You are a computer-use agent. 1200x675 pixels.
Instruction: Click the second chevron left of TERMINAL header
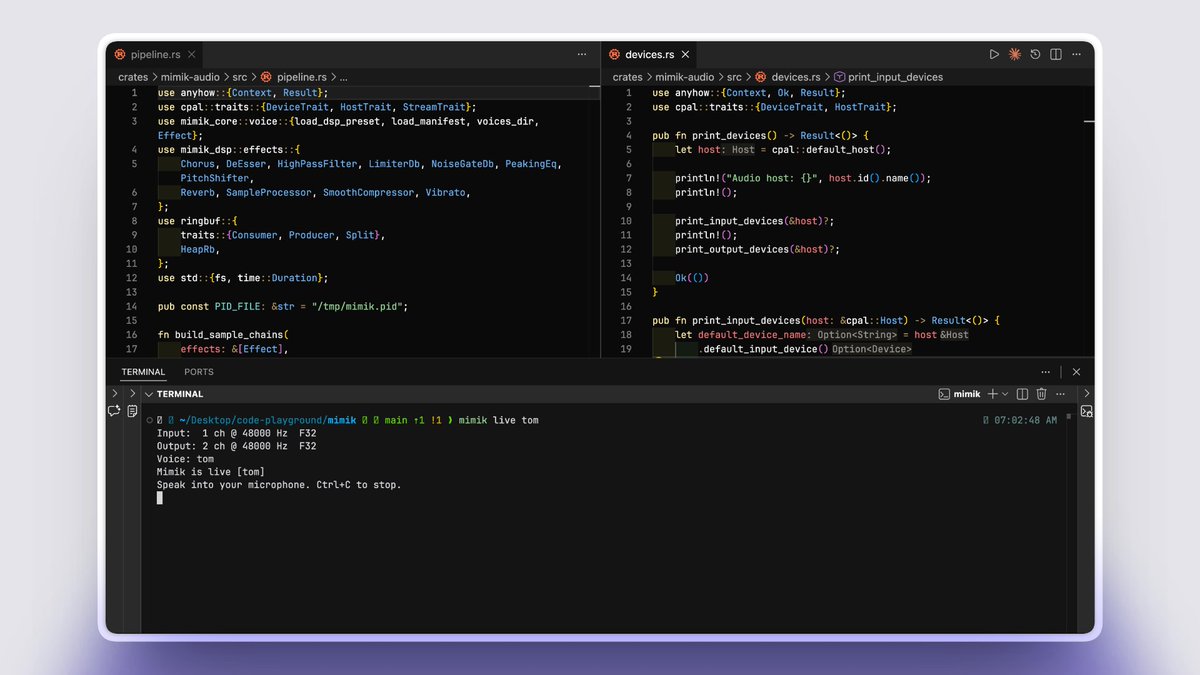tap(132, 394)
